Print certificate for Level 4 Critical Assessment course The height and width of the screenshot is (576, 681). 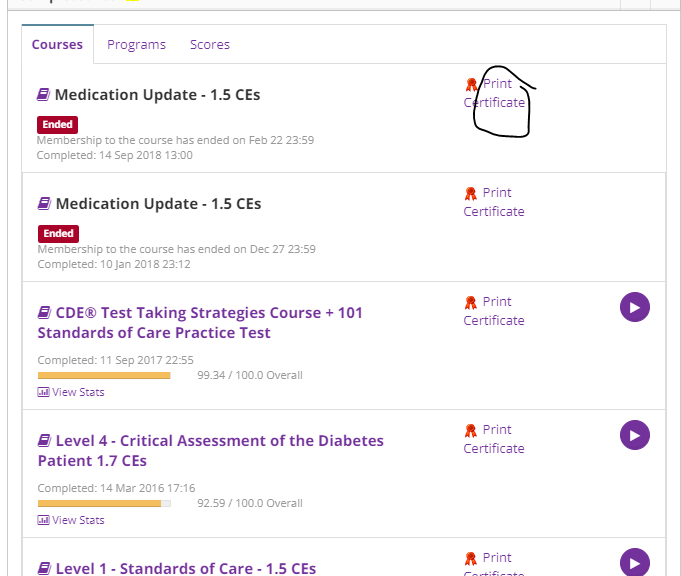tap(494, 439)
